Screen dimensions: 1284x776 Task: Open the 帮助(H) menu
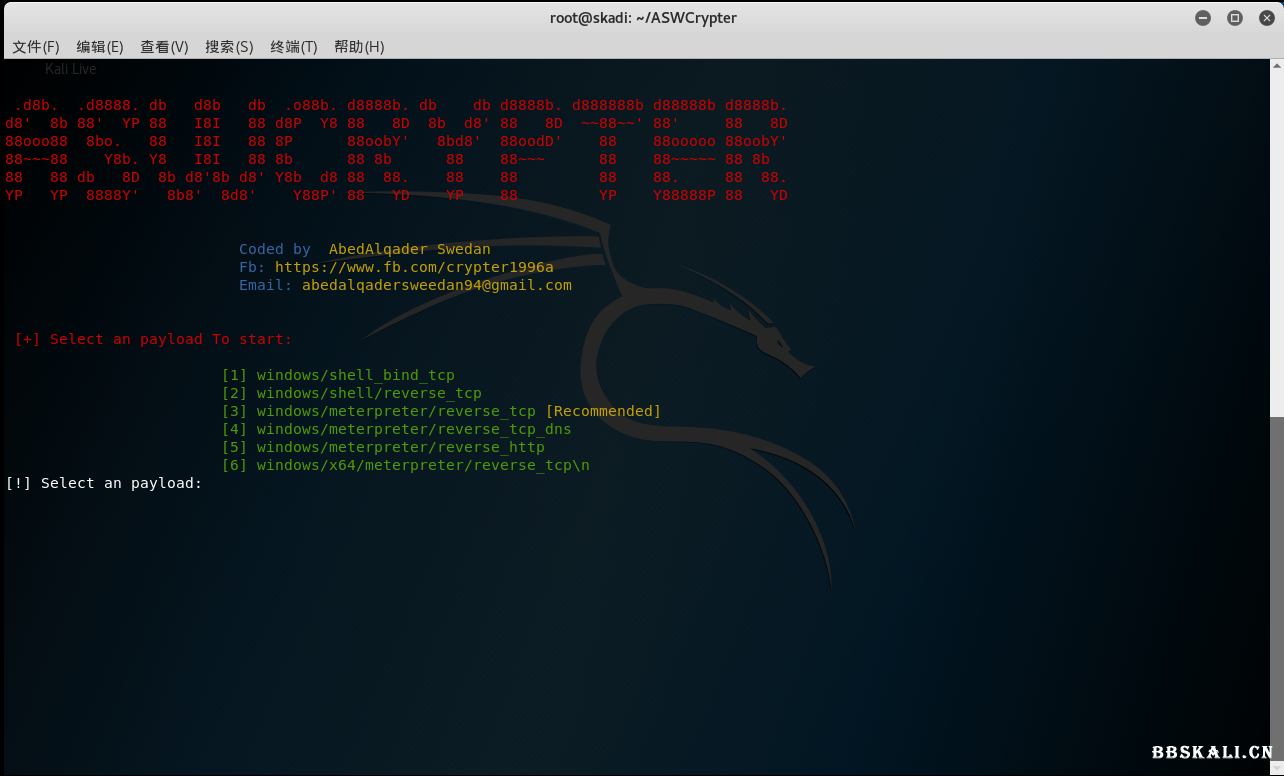(359, 47)
